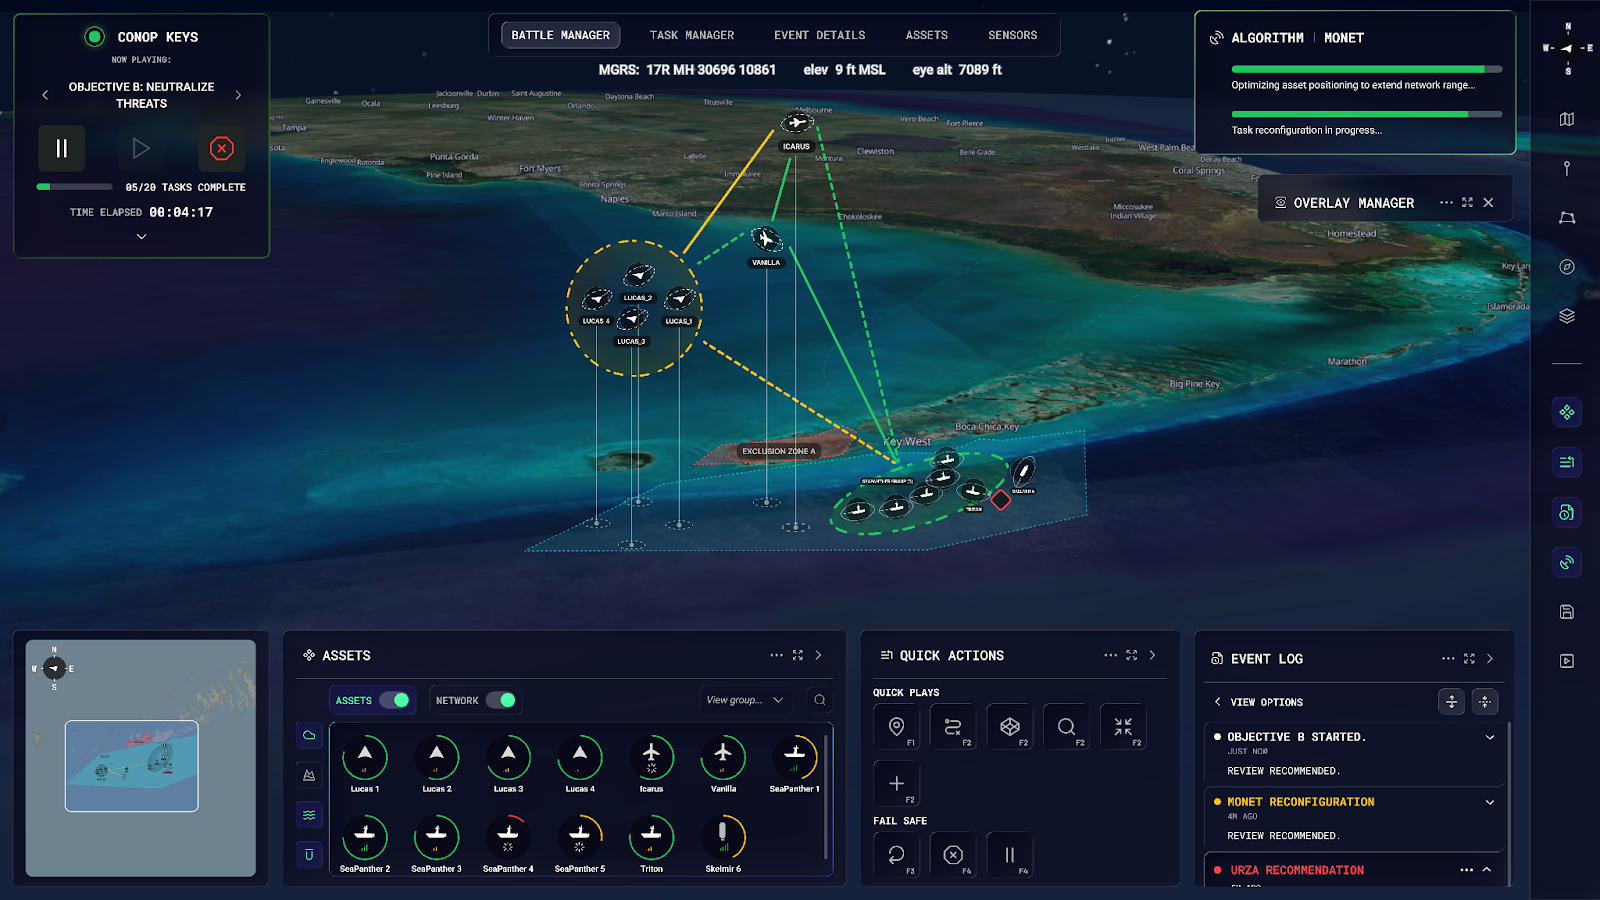Expand the CONOP Keys panel chevron
Screen dimensions: 1600x900
[141, 237]
